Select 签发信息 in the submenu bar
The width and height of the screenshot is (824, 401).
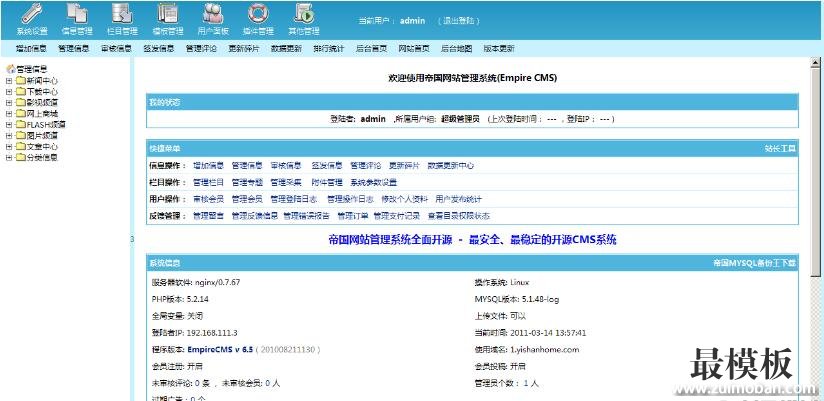[x=159, y=48]
